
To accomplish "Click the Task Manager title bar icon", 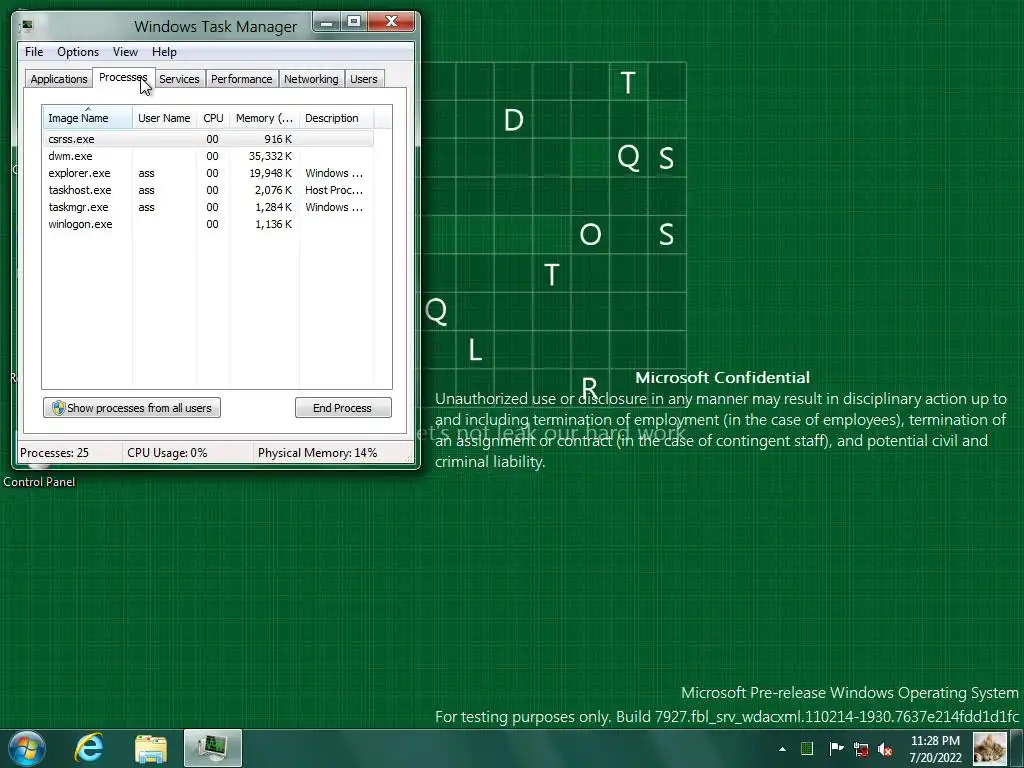I will (27, 26).
